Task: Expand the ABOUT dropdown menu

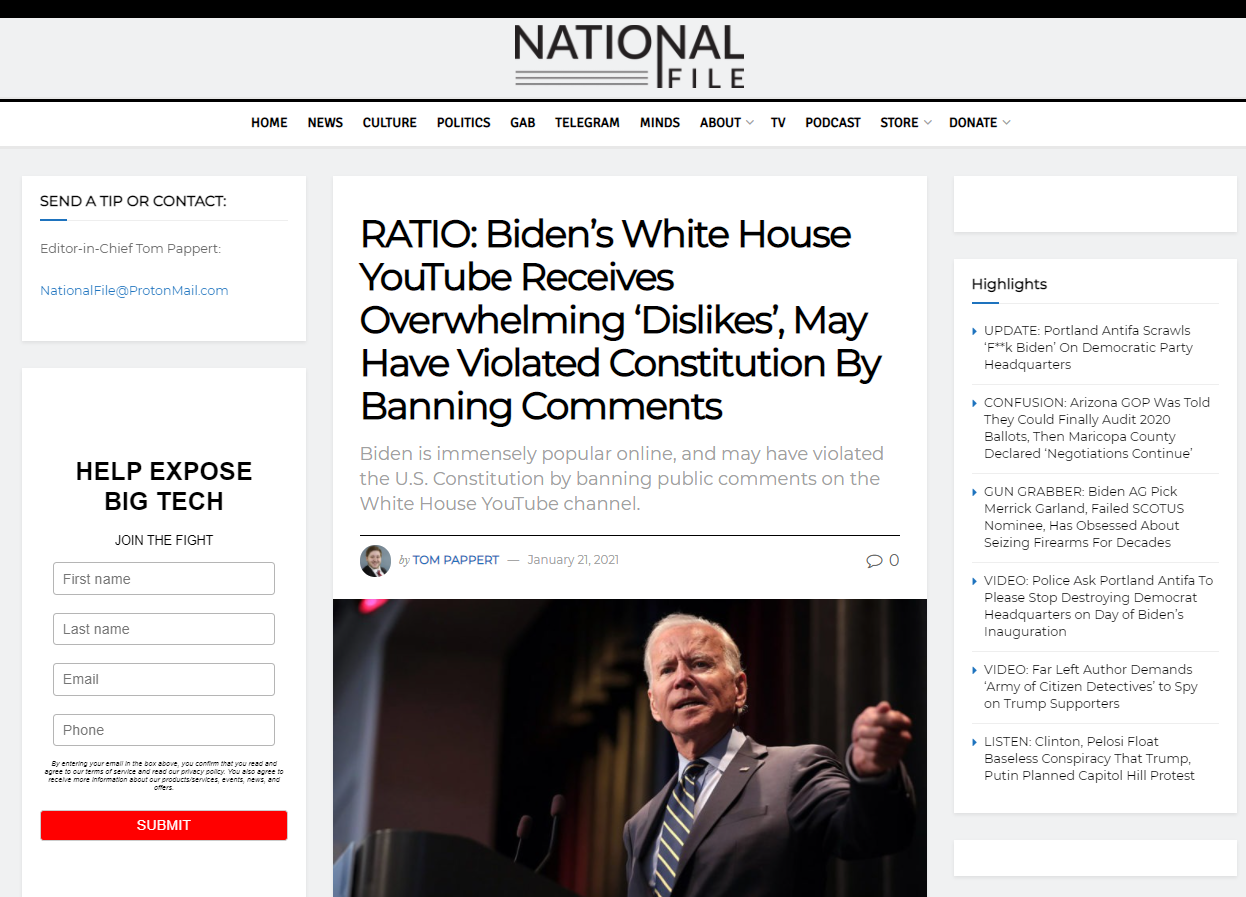Action: click(726, 123)
